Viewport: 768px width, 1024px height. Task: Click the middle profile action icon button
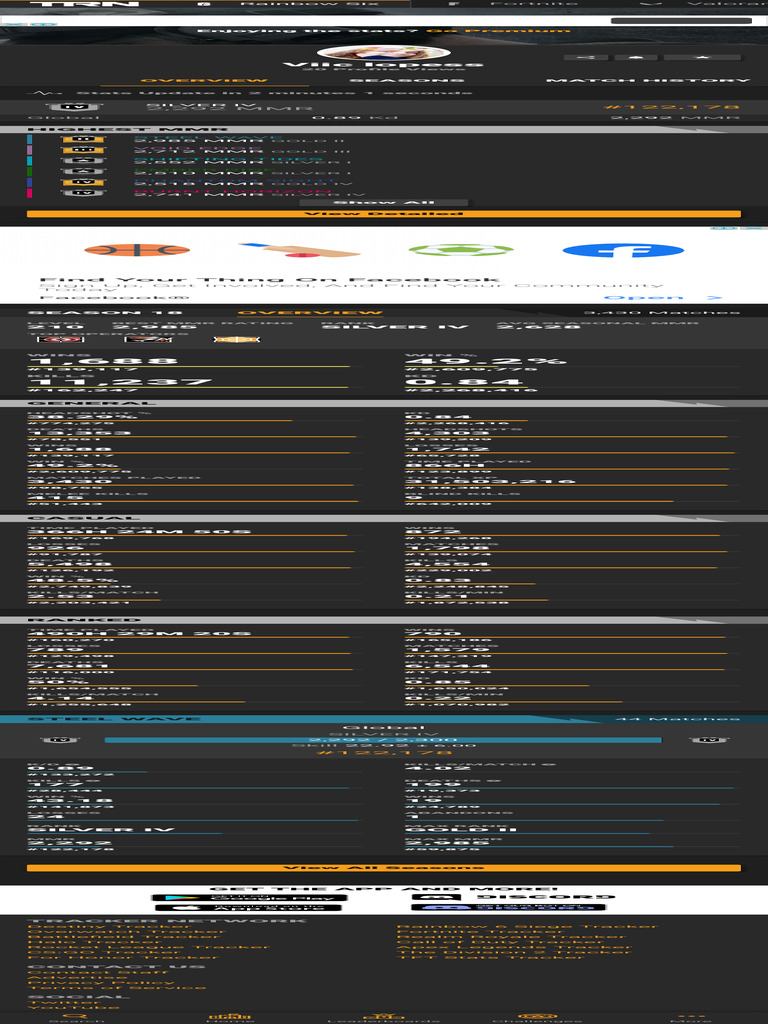[x=636, y=57]
